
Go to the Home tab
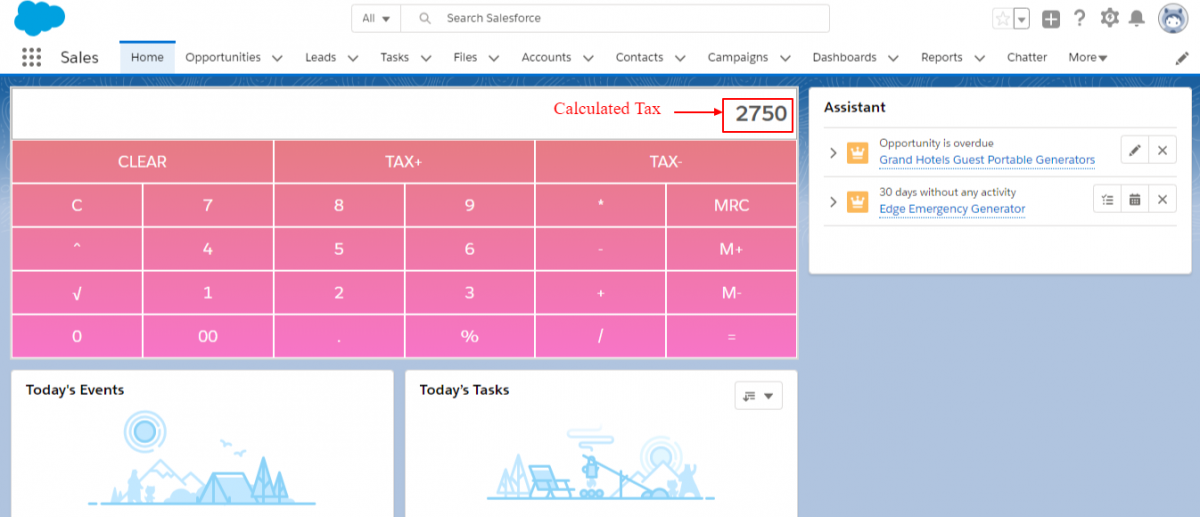(147, 57)
